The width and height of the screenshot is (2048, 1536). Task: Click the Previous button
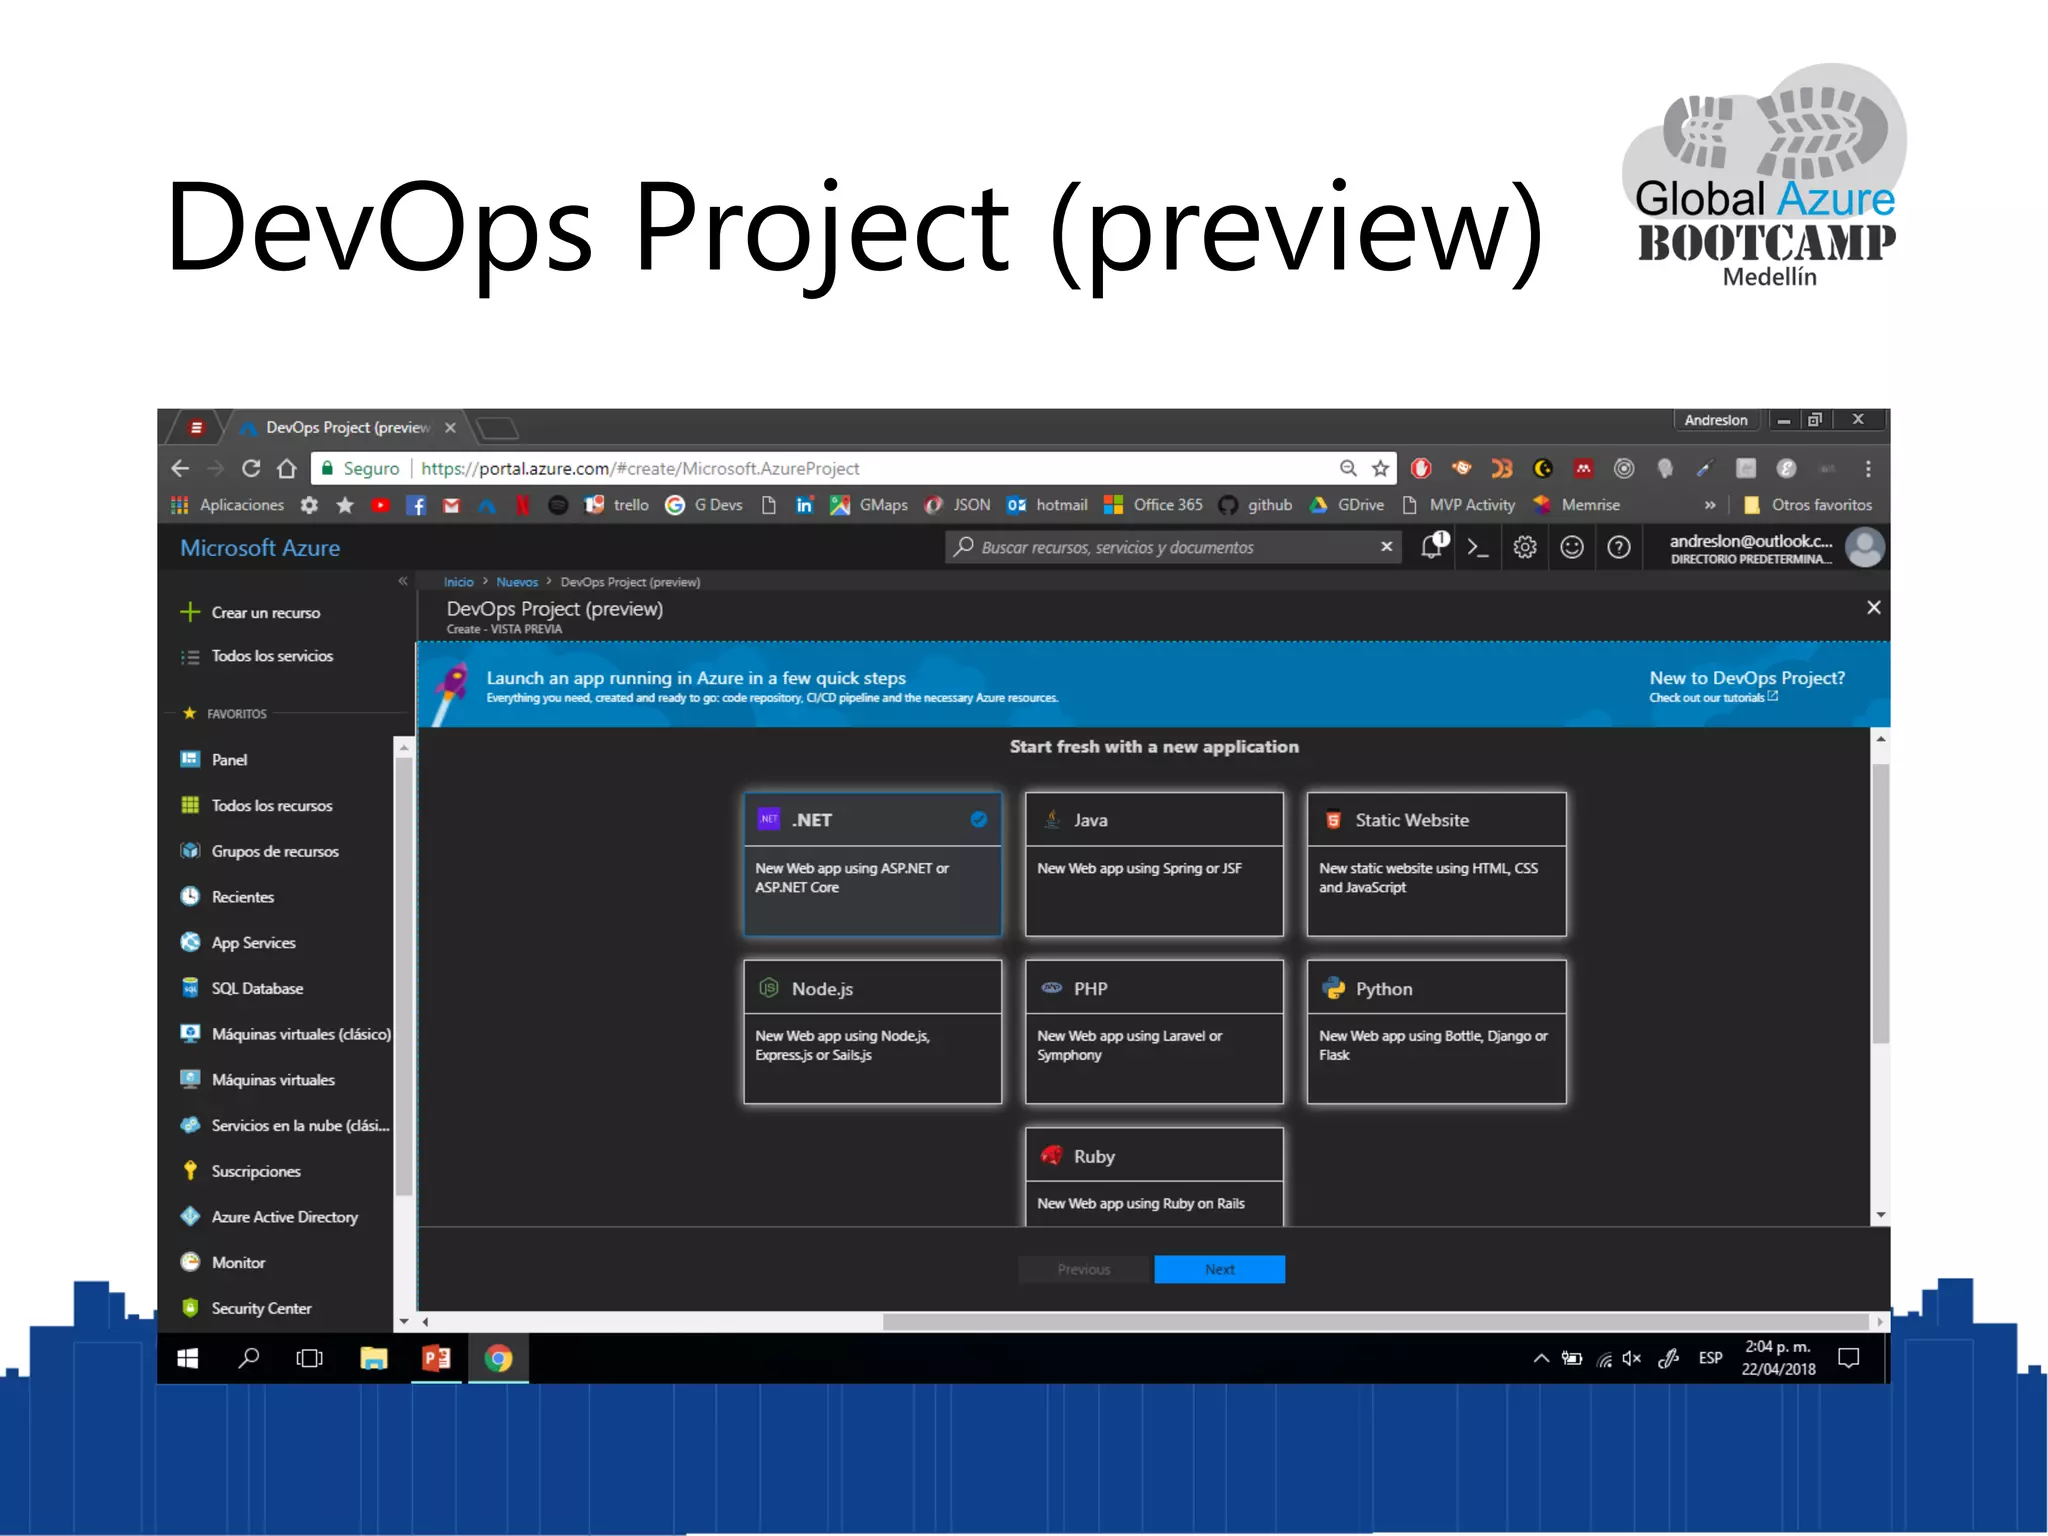pyautogui.click(x=1085, y=1269)
